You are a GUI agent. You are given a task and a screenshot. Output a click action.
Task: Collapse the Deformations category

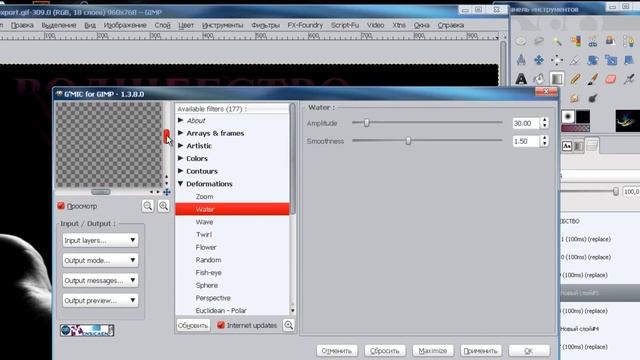(180, 184)
